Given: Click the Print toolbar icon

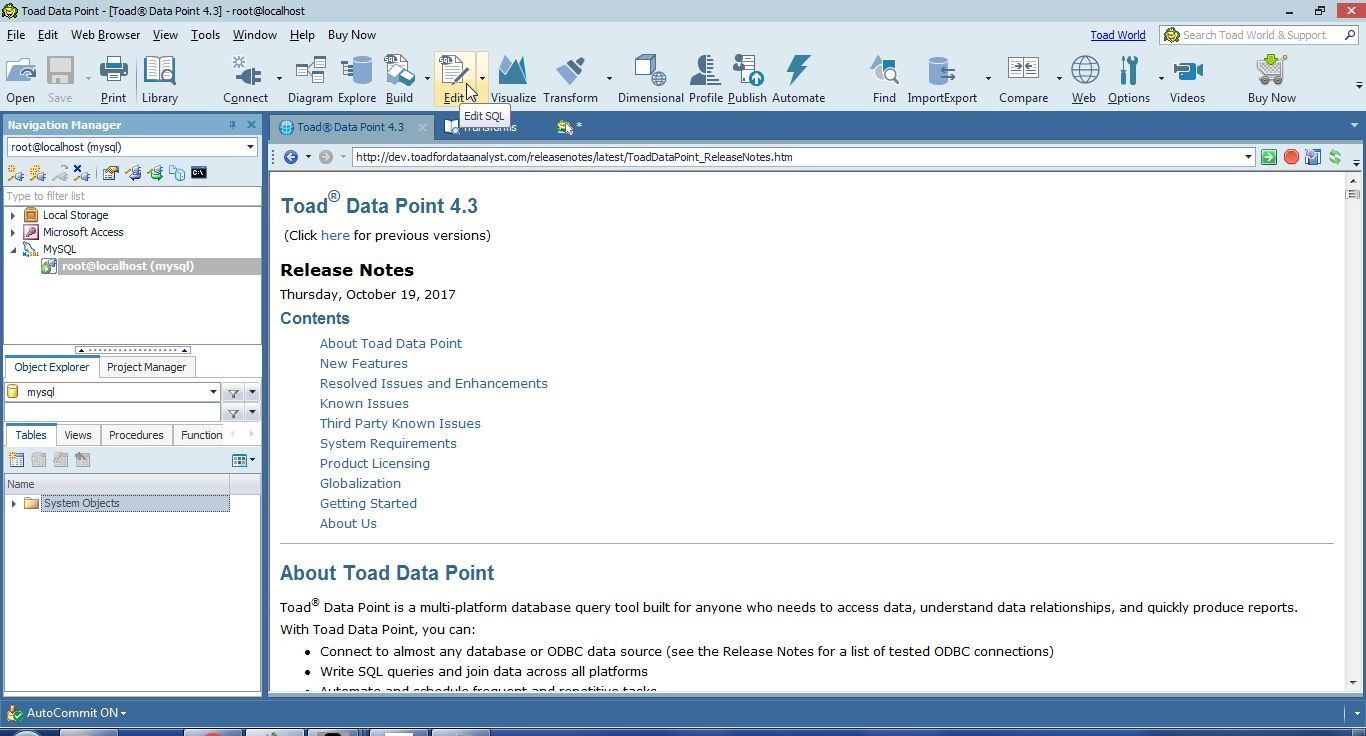Looking at the screenshot, I should click(113, 79).
